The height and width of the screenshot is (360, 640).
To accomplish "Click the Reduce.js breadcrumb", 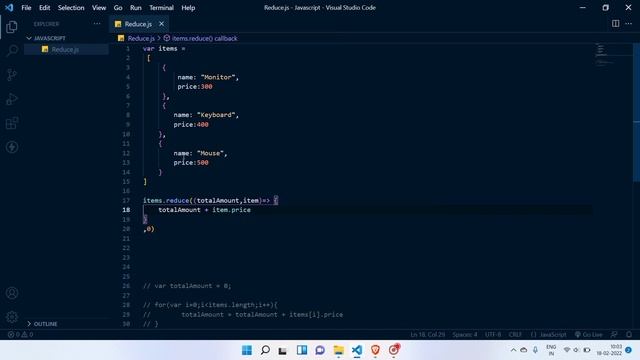I will tap(141, 38).
